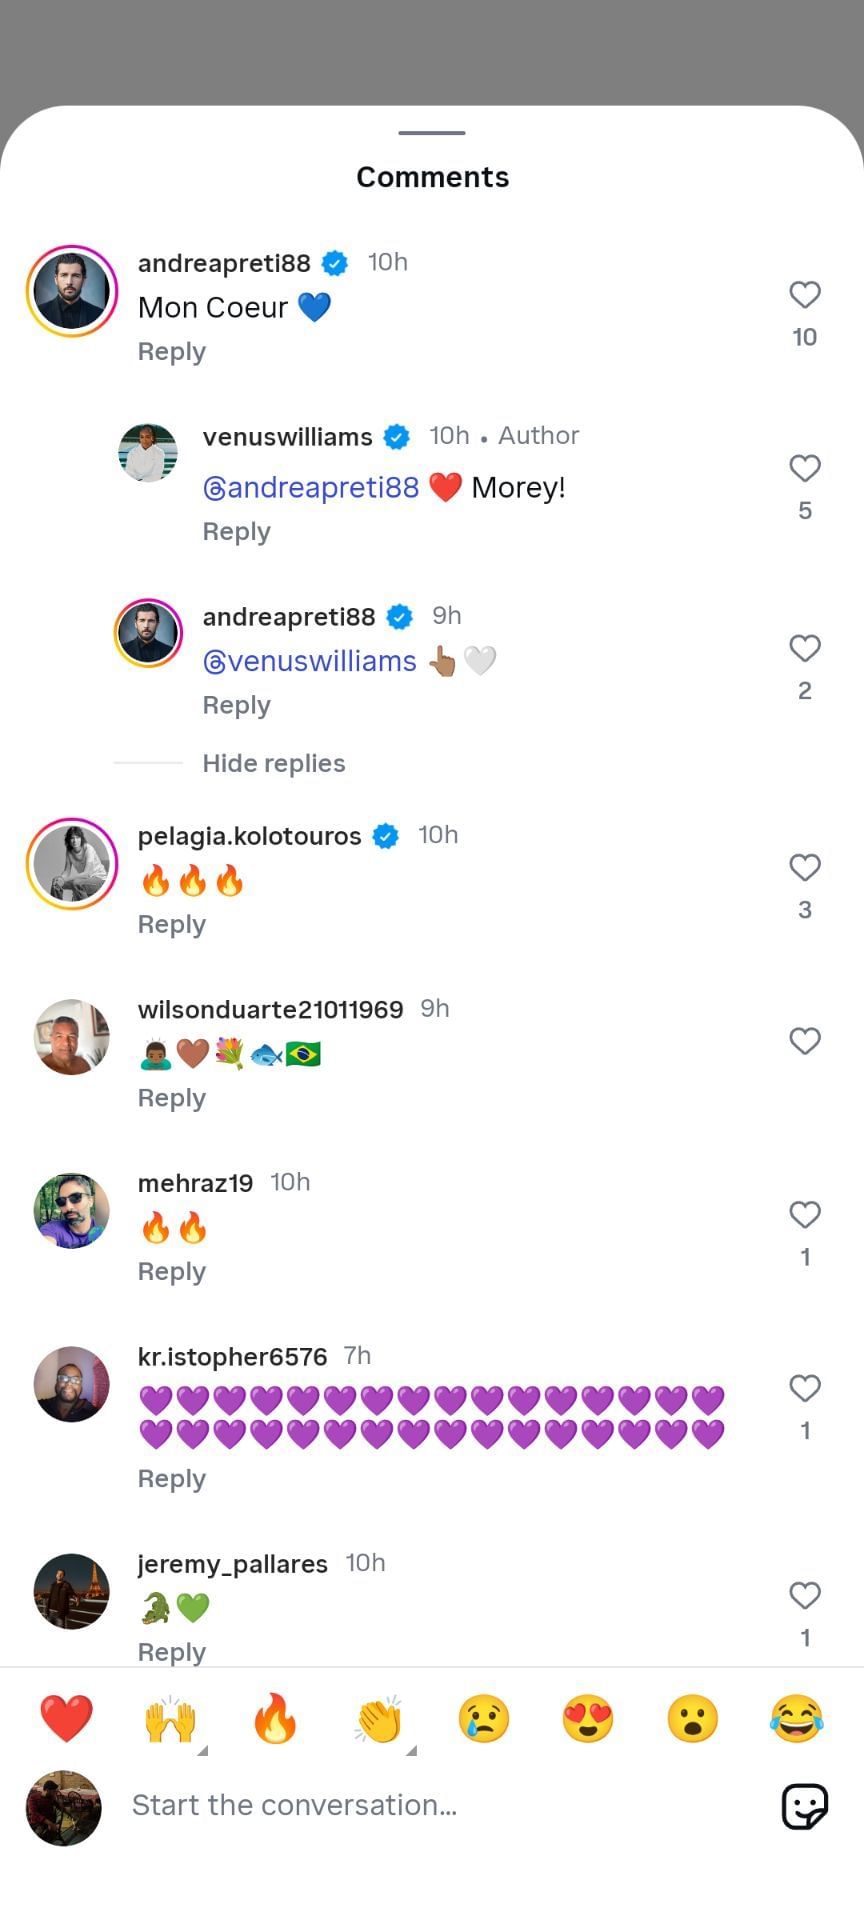864x1920 pixels.
Task: Open jeremy_pallares' profile picture
Action: 72,1591
